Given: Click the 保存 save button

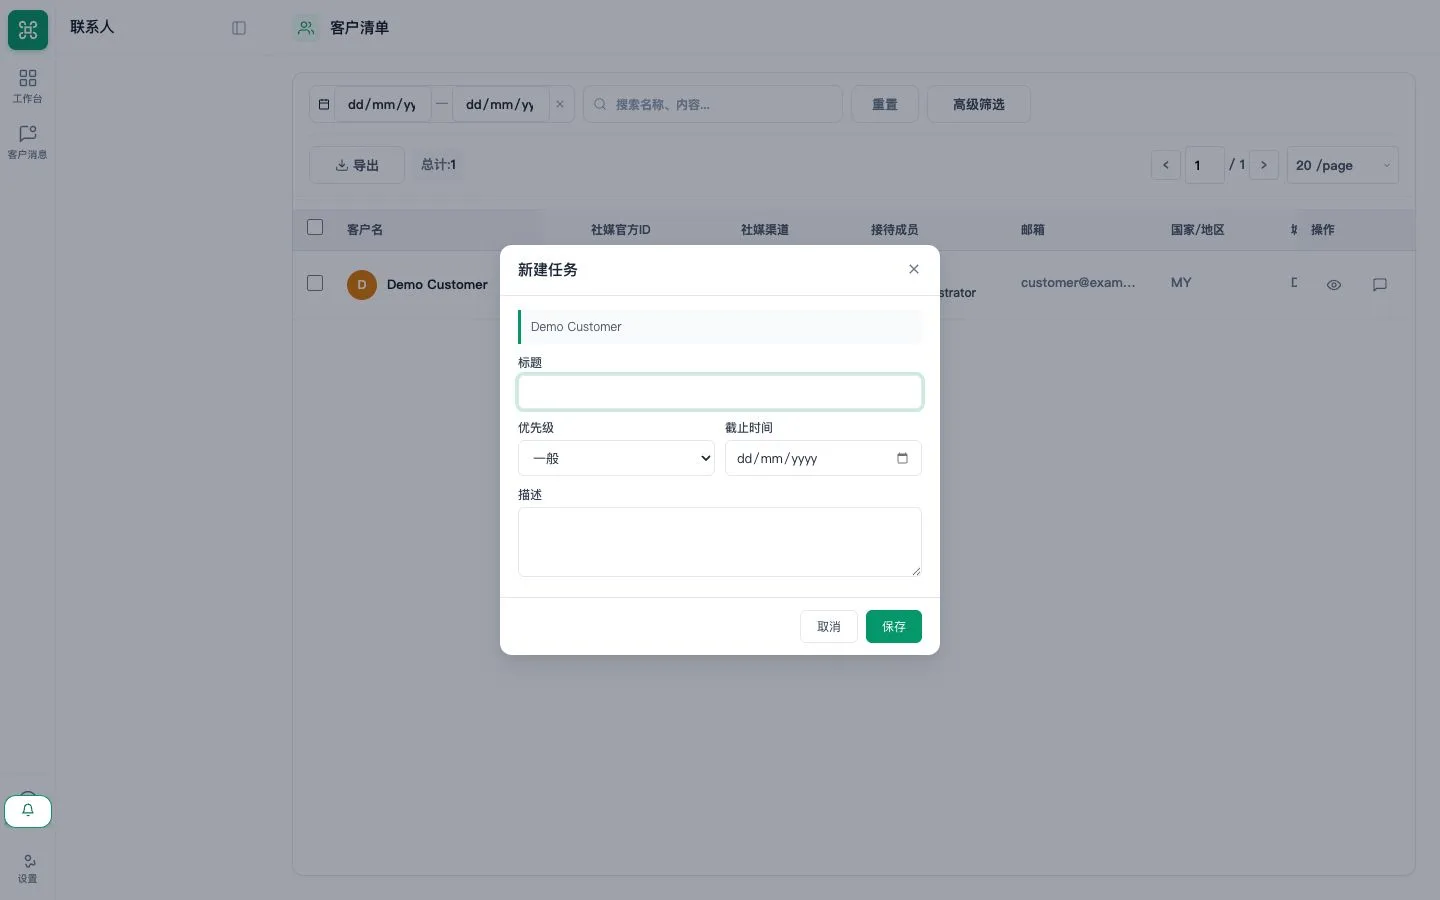Looking at the screenshot, I should click(894, 626).
